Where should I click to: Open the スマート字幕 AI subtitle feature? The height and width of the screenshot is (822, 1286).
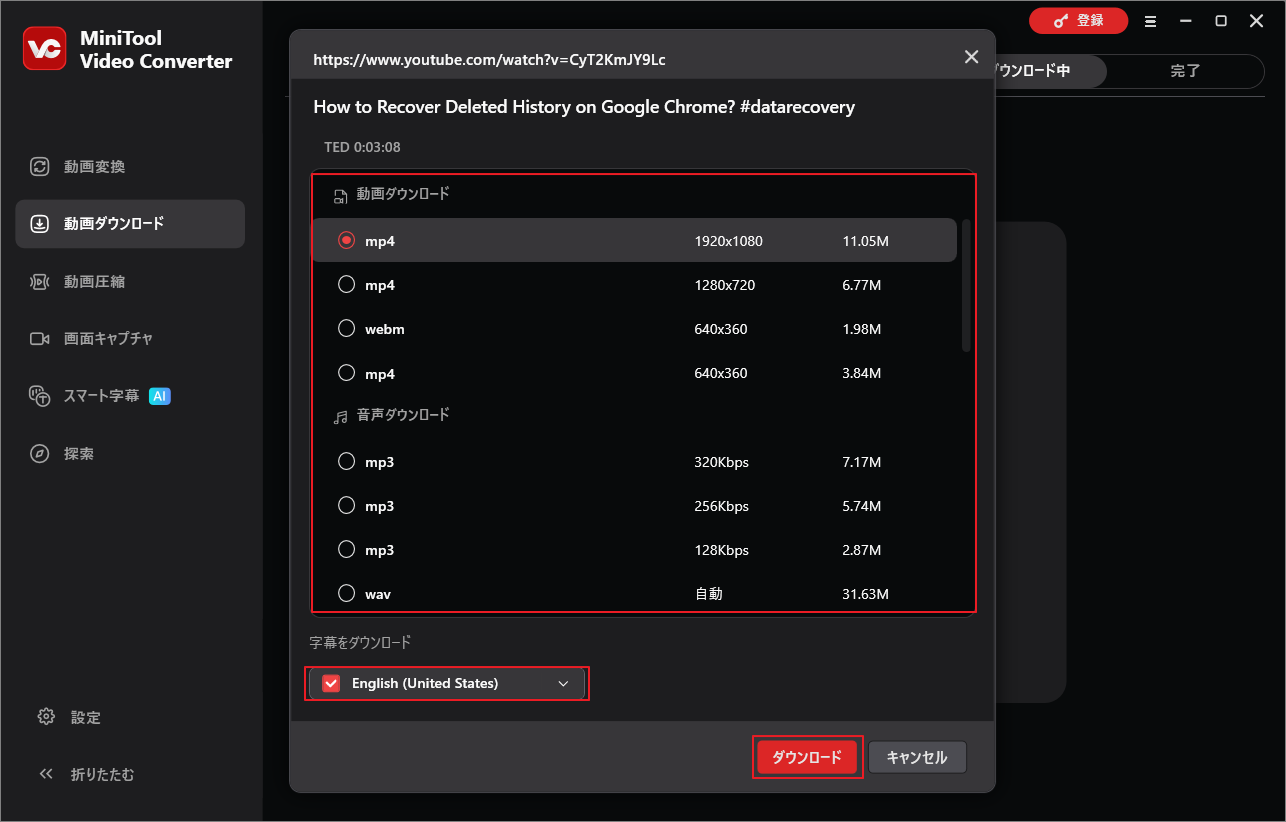point(95,395)
